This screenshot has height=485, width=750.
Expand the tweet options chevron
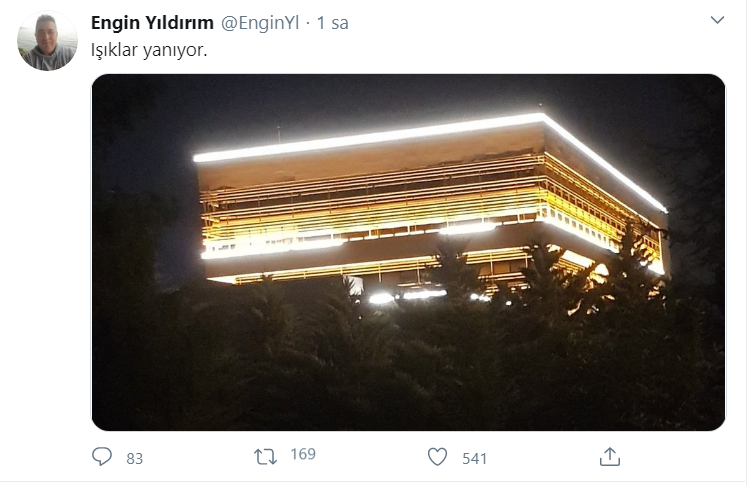click(717, 20)
